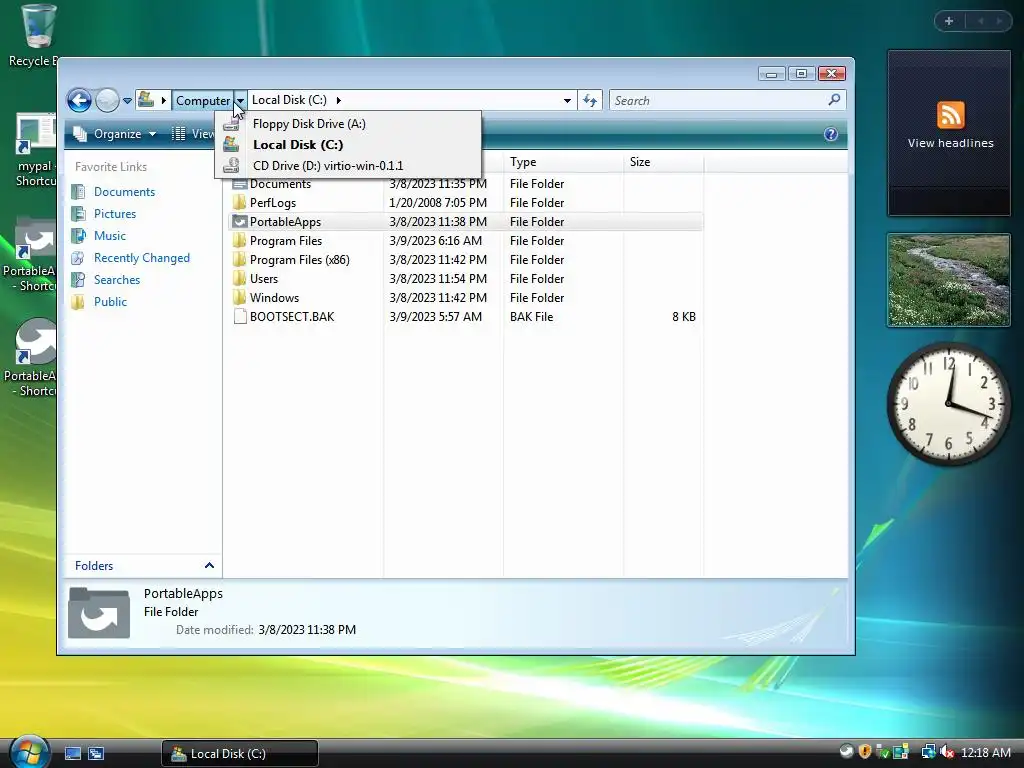This screenshot has height=768, width=1024.
Task: Sort by the Size column header
Action: click(x=664, y=162)
